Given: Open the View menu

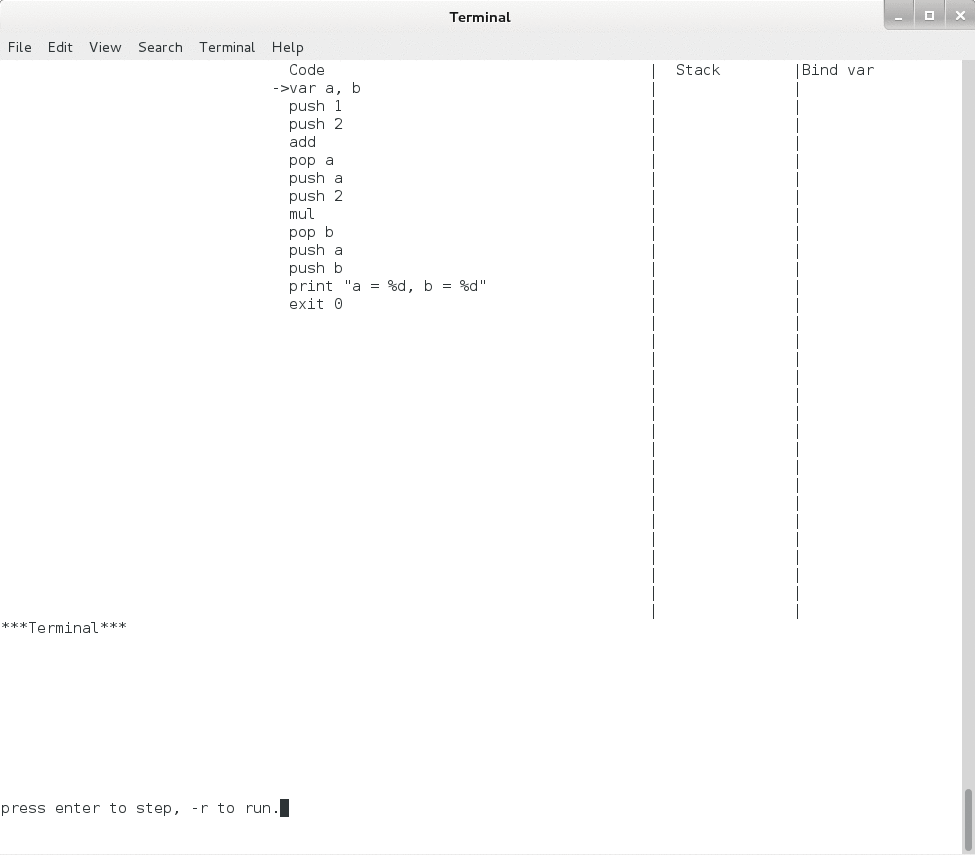Looking at the screenshot, I should pos(105,47).
